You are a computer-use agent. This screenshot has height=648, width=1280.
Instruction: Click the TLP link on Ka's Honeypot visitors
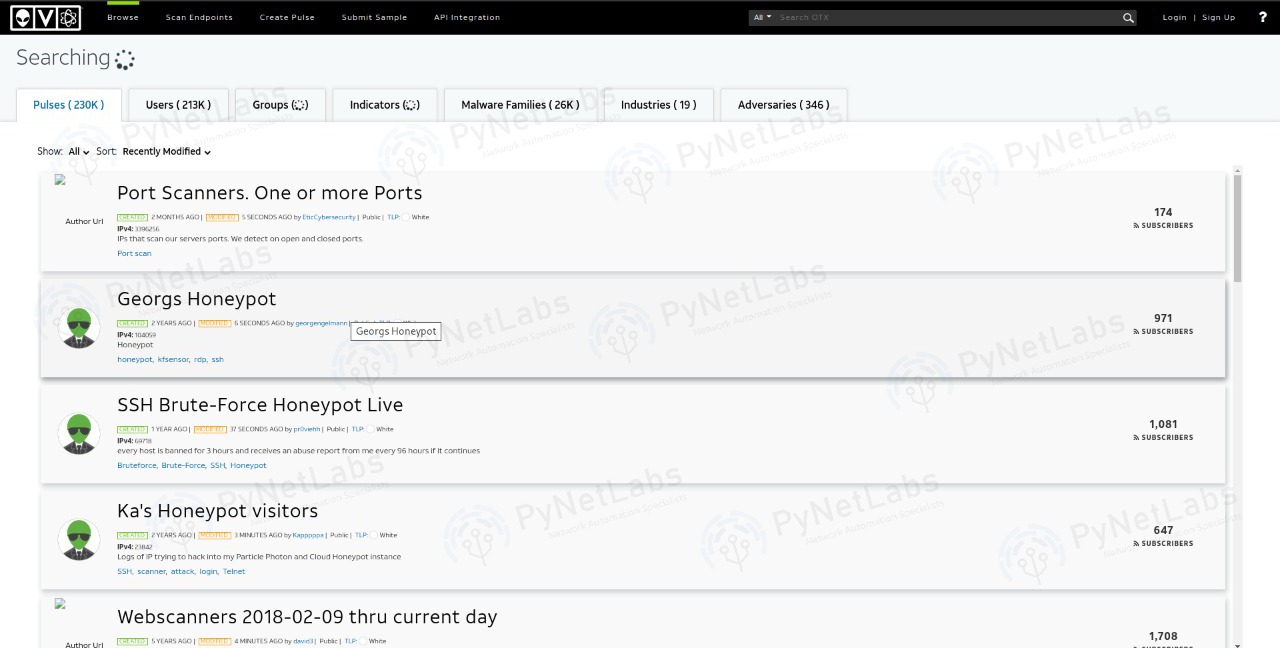click(361, 535)
